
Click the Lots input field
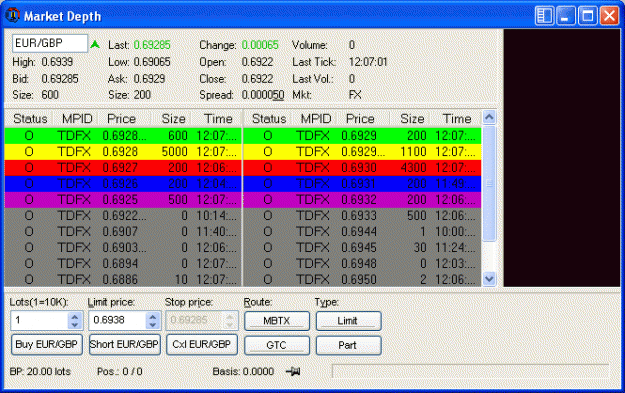tap(39, 320)
